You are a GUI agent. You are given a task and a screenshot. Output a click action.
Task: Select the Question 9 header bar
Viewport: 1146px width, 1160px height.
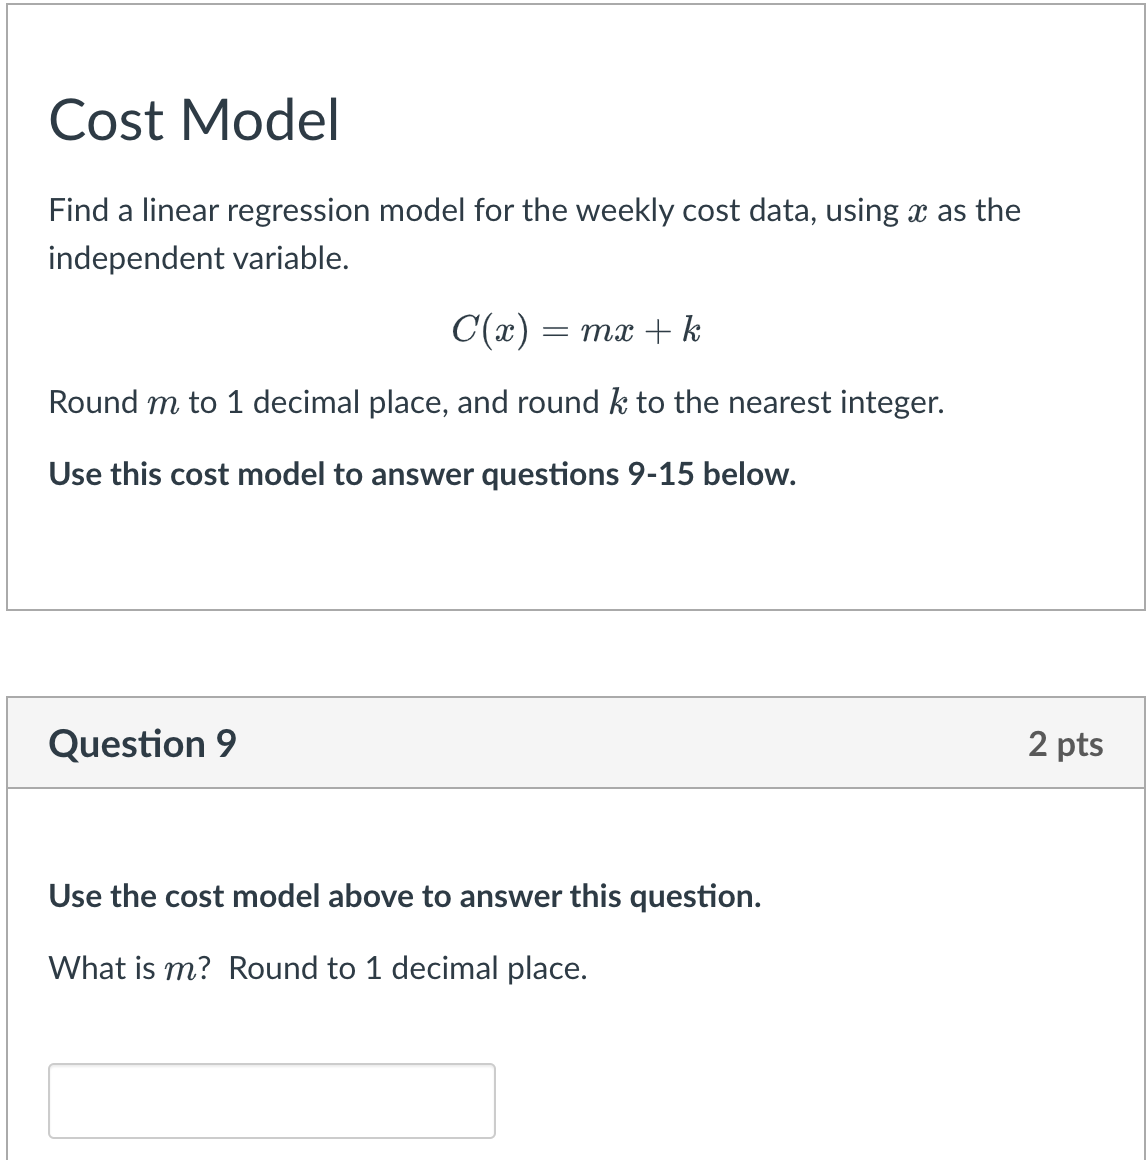pyautogui.click(x=573, y=742)
